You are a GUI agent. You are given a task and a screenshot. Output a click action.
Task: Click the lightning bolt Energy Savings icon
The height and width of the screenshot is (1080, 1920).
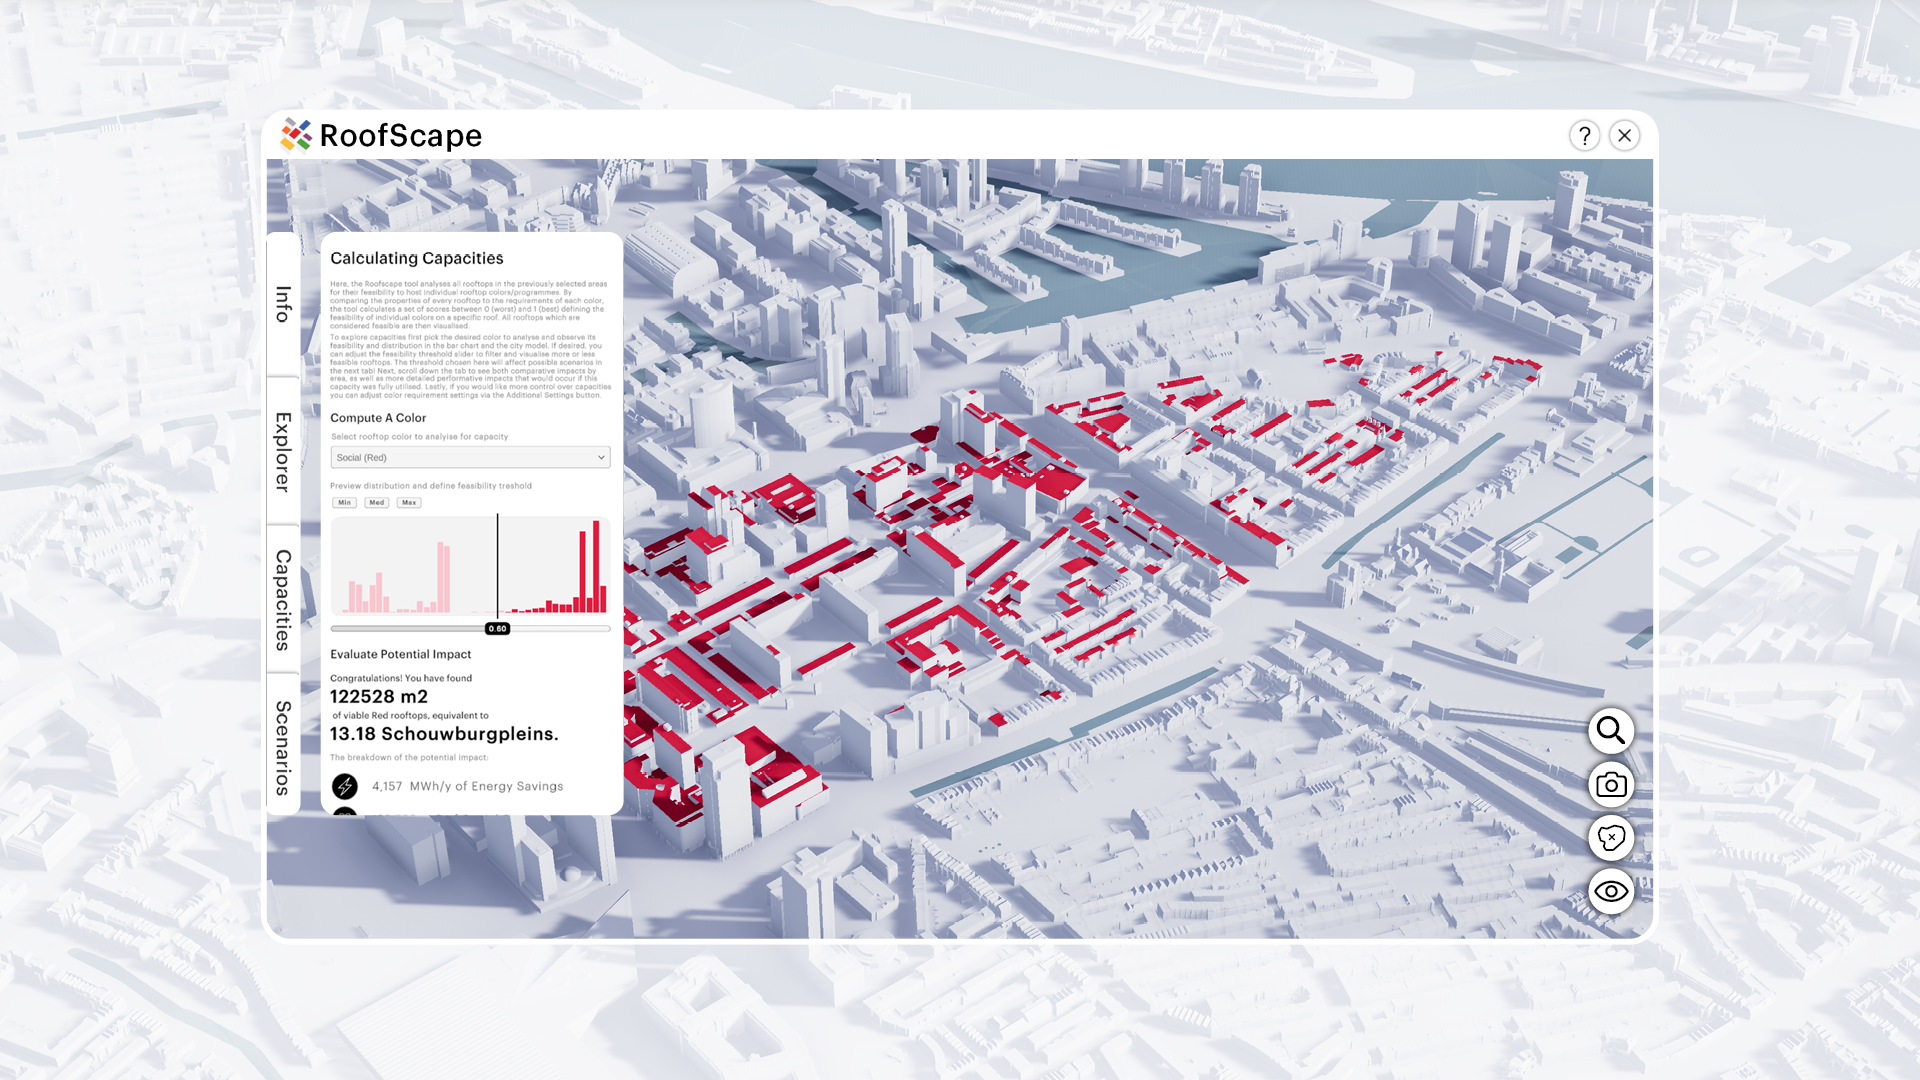click(x=345, y=786)
